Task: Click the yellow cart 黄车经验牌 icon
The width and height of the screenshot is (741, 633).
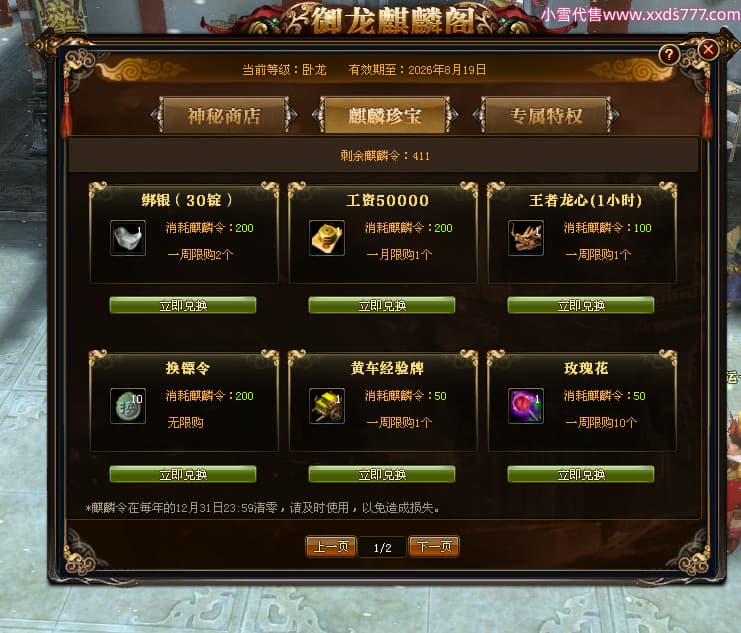Action: pyautogui.click(x=327, y=406)
